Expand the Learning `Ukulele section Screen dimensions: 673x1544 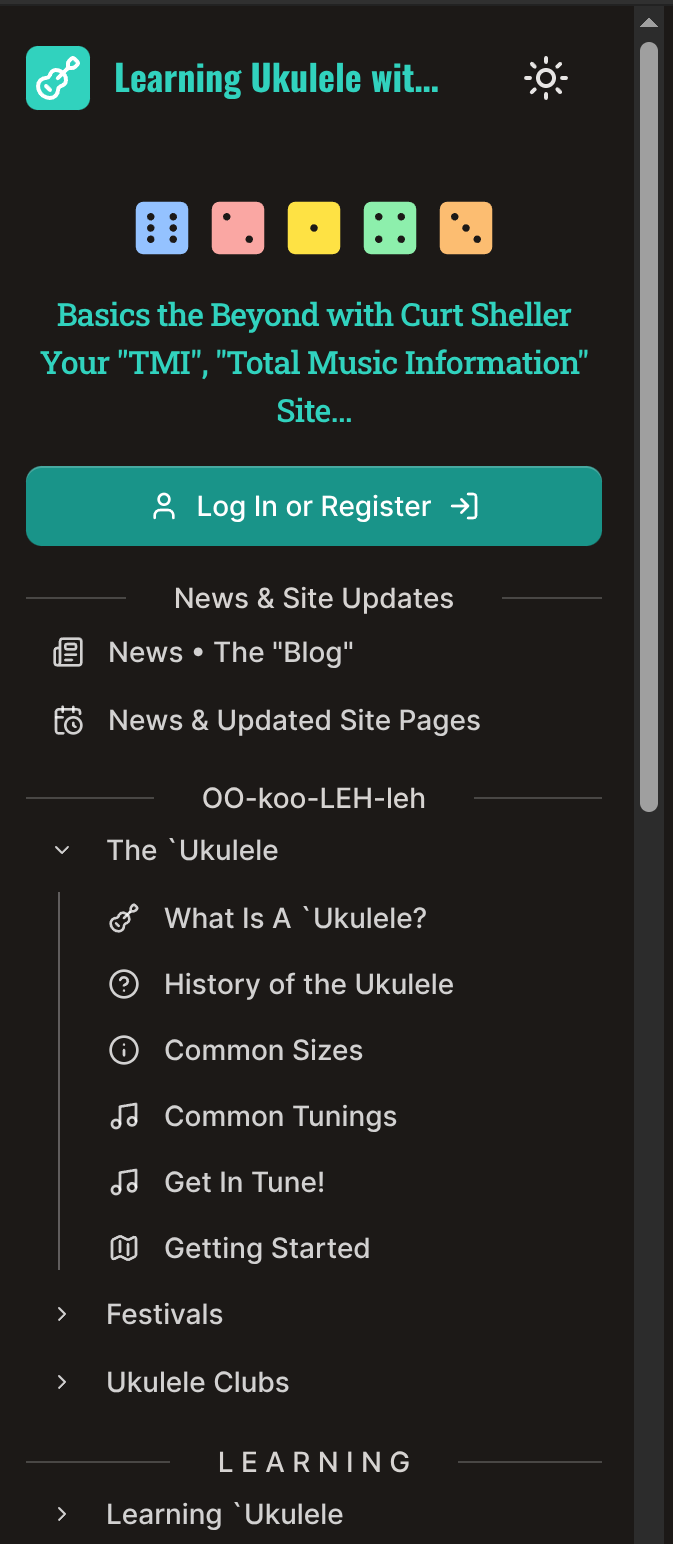click(62, 1513)
